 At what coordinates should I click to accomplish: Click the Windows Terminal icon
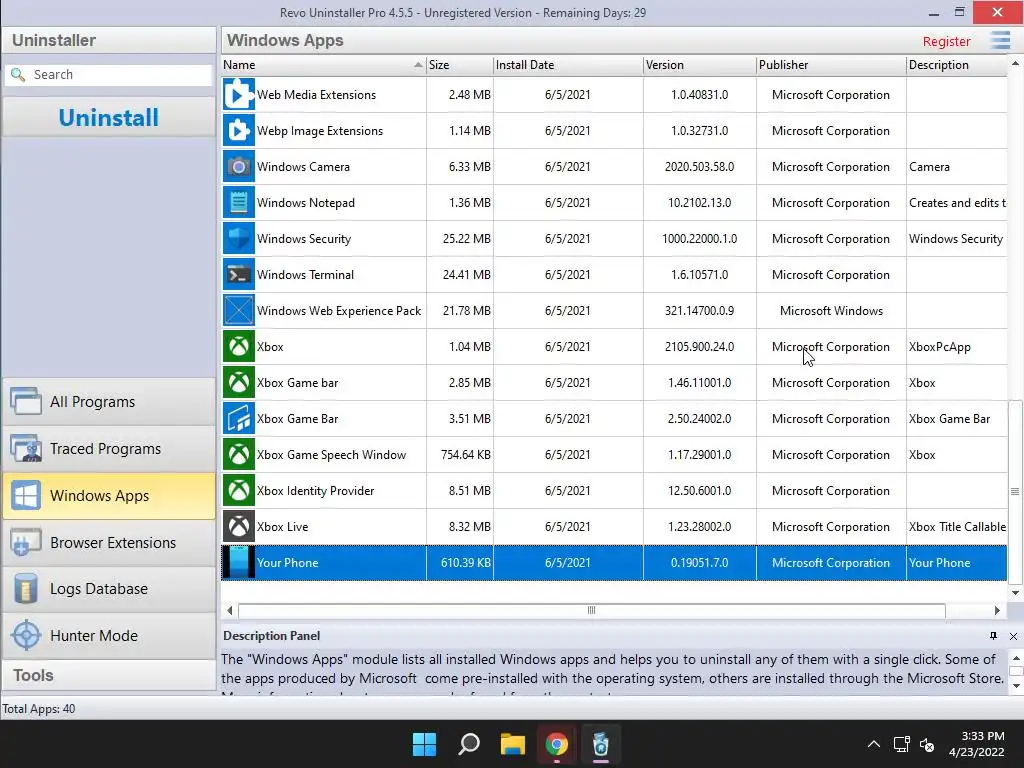(x=238, y=274)
